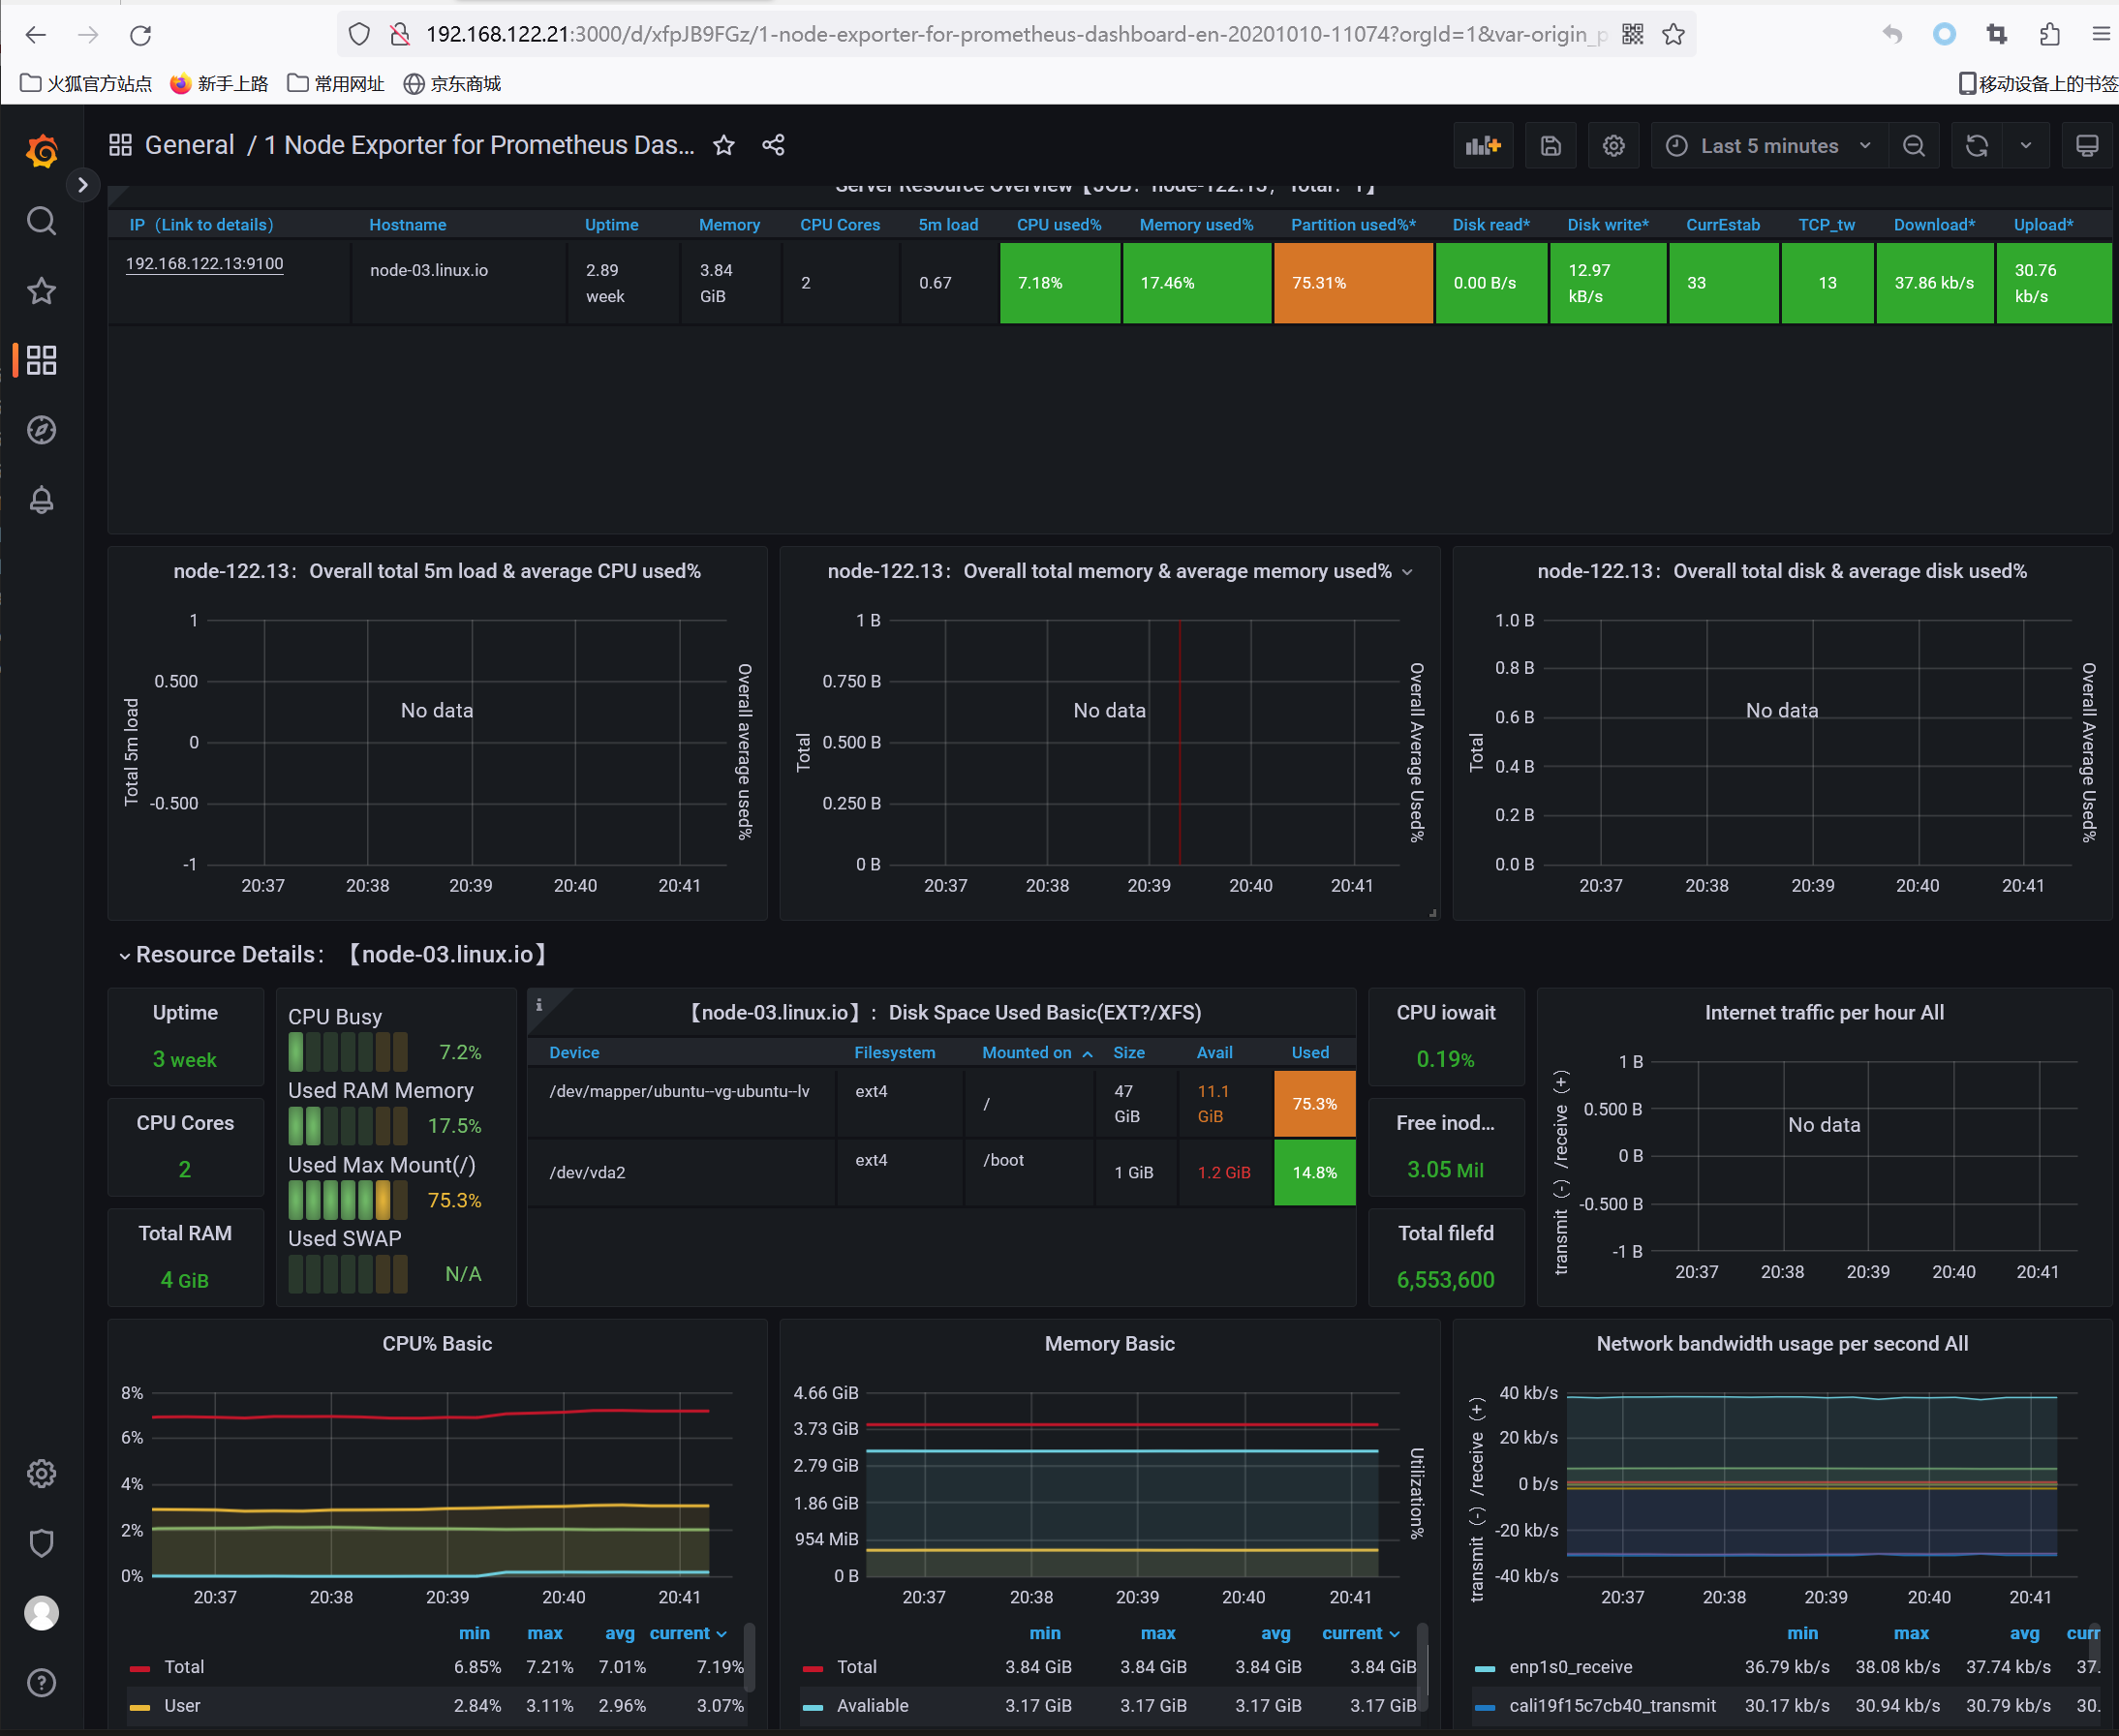Screen dimensions: 2119x1736
Task: Open Explore compass icon in sidebar
Action: coord(41,430)
